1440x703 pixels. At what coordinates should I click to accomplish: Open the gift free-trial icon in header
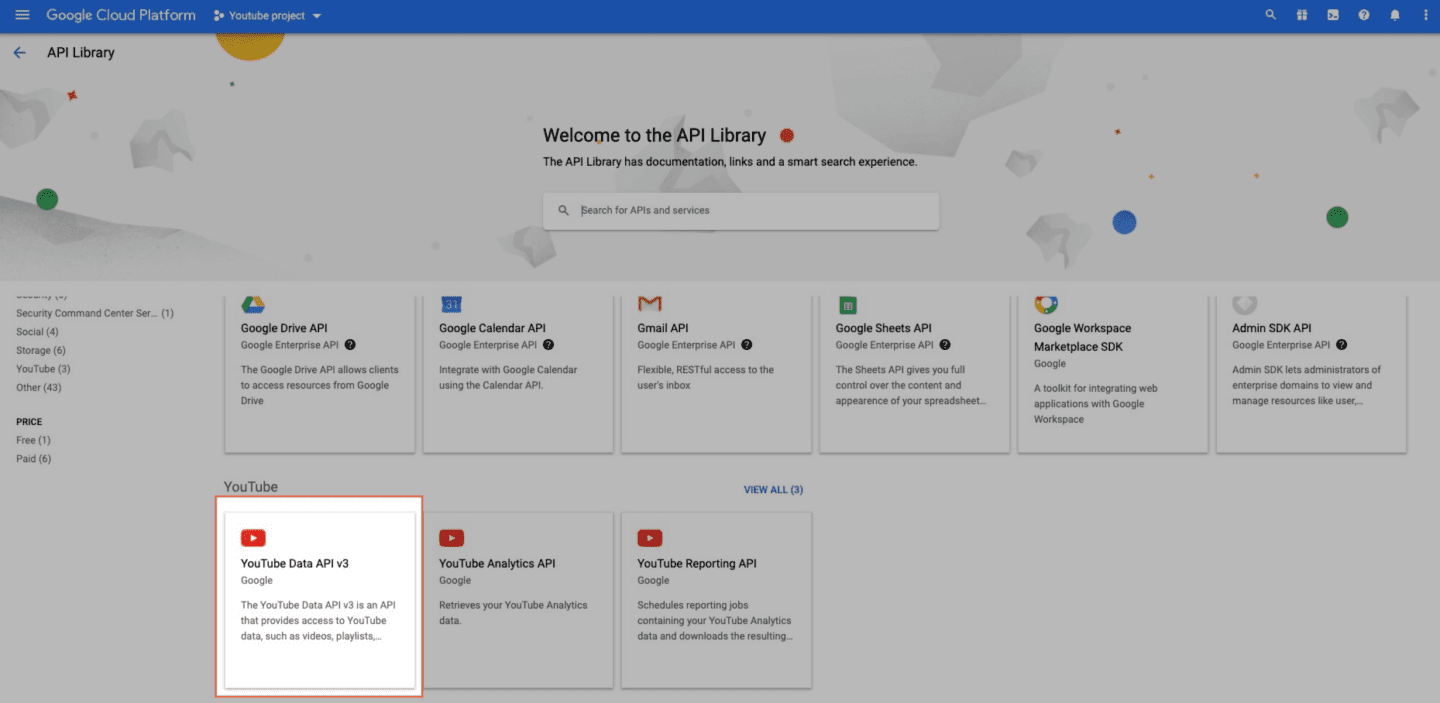(1302, 15)
